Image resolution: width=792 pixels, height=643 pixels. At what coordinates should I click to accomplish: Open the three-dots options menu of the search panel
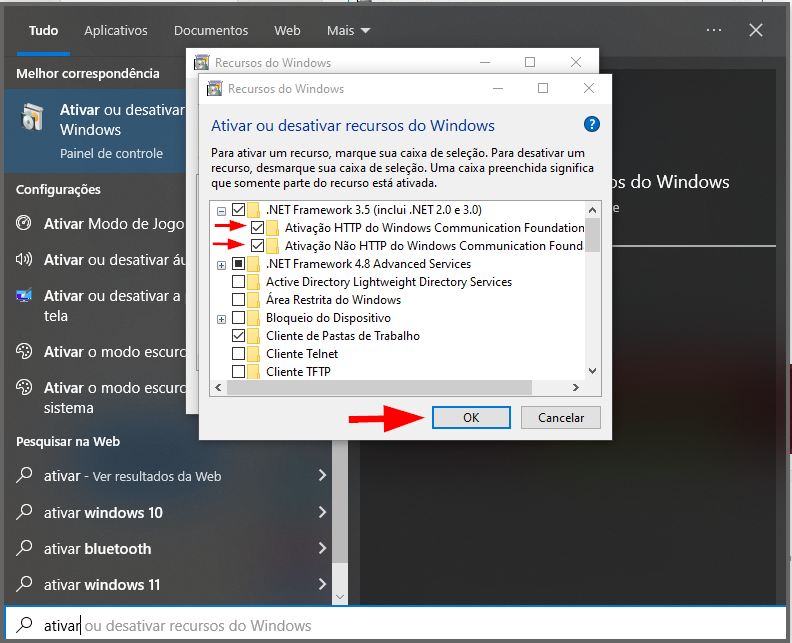tap(714, 30)
